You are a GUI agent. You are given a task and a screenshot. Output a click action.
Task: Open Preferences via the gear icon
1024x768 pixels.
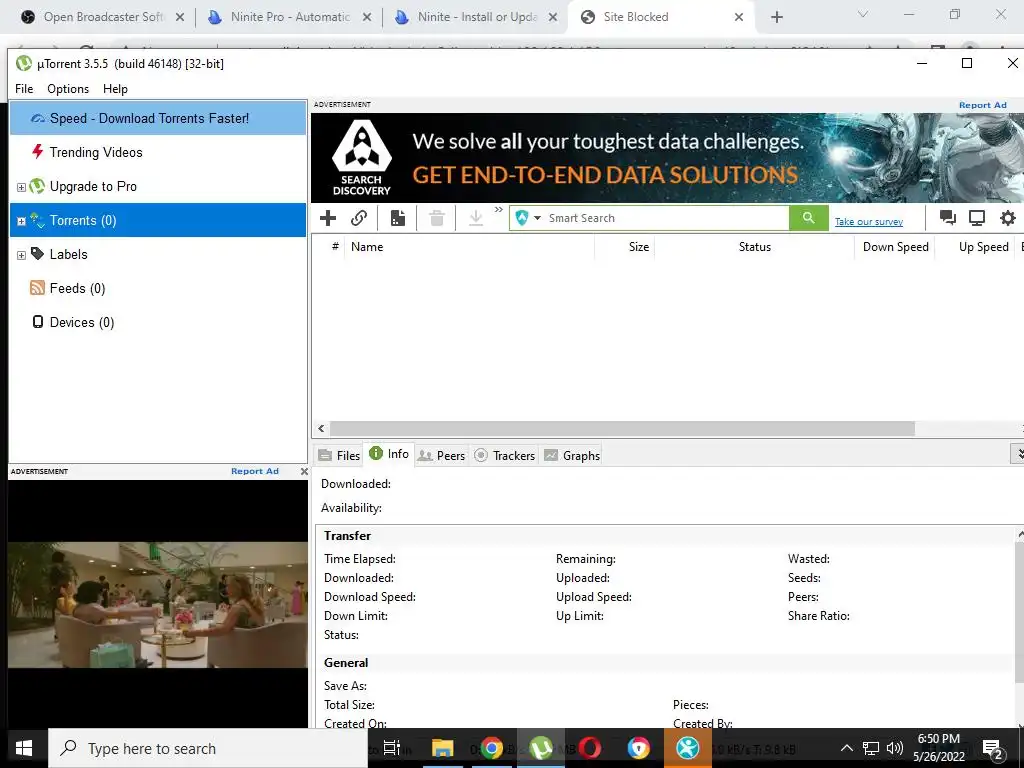[x=1008, y=218]
